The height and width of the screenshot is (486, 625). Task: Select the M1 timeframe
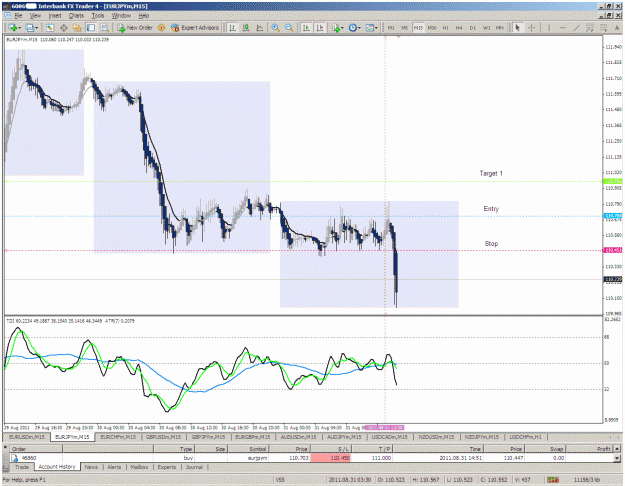(x=391, y=28)
